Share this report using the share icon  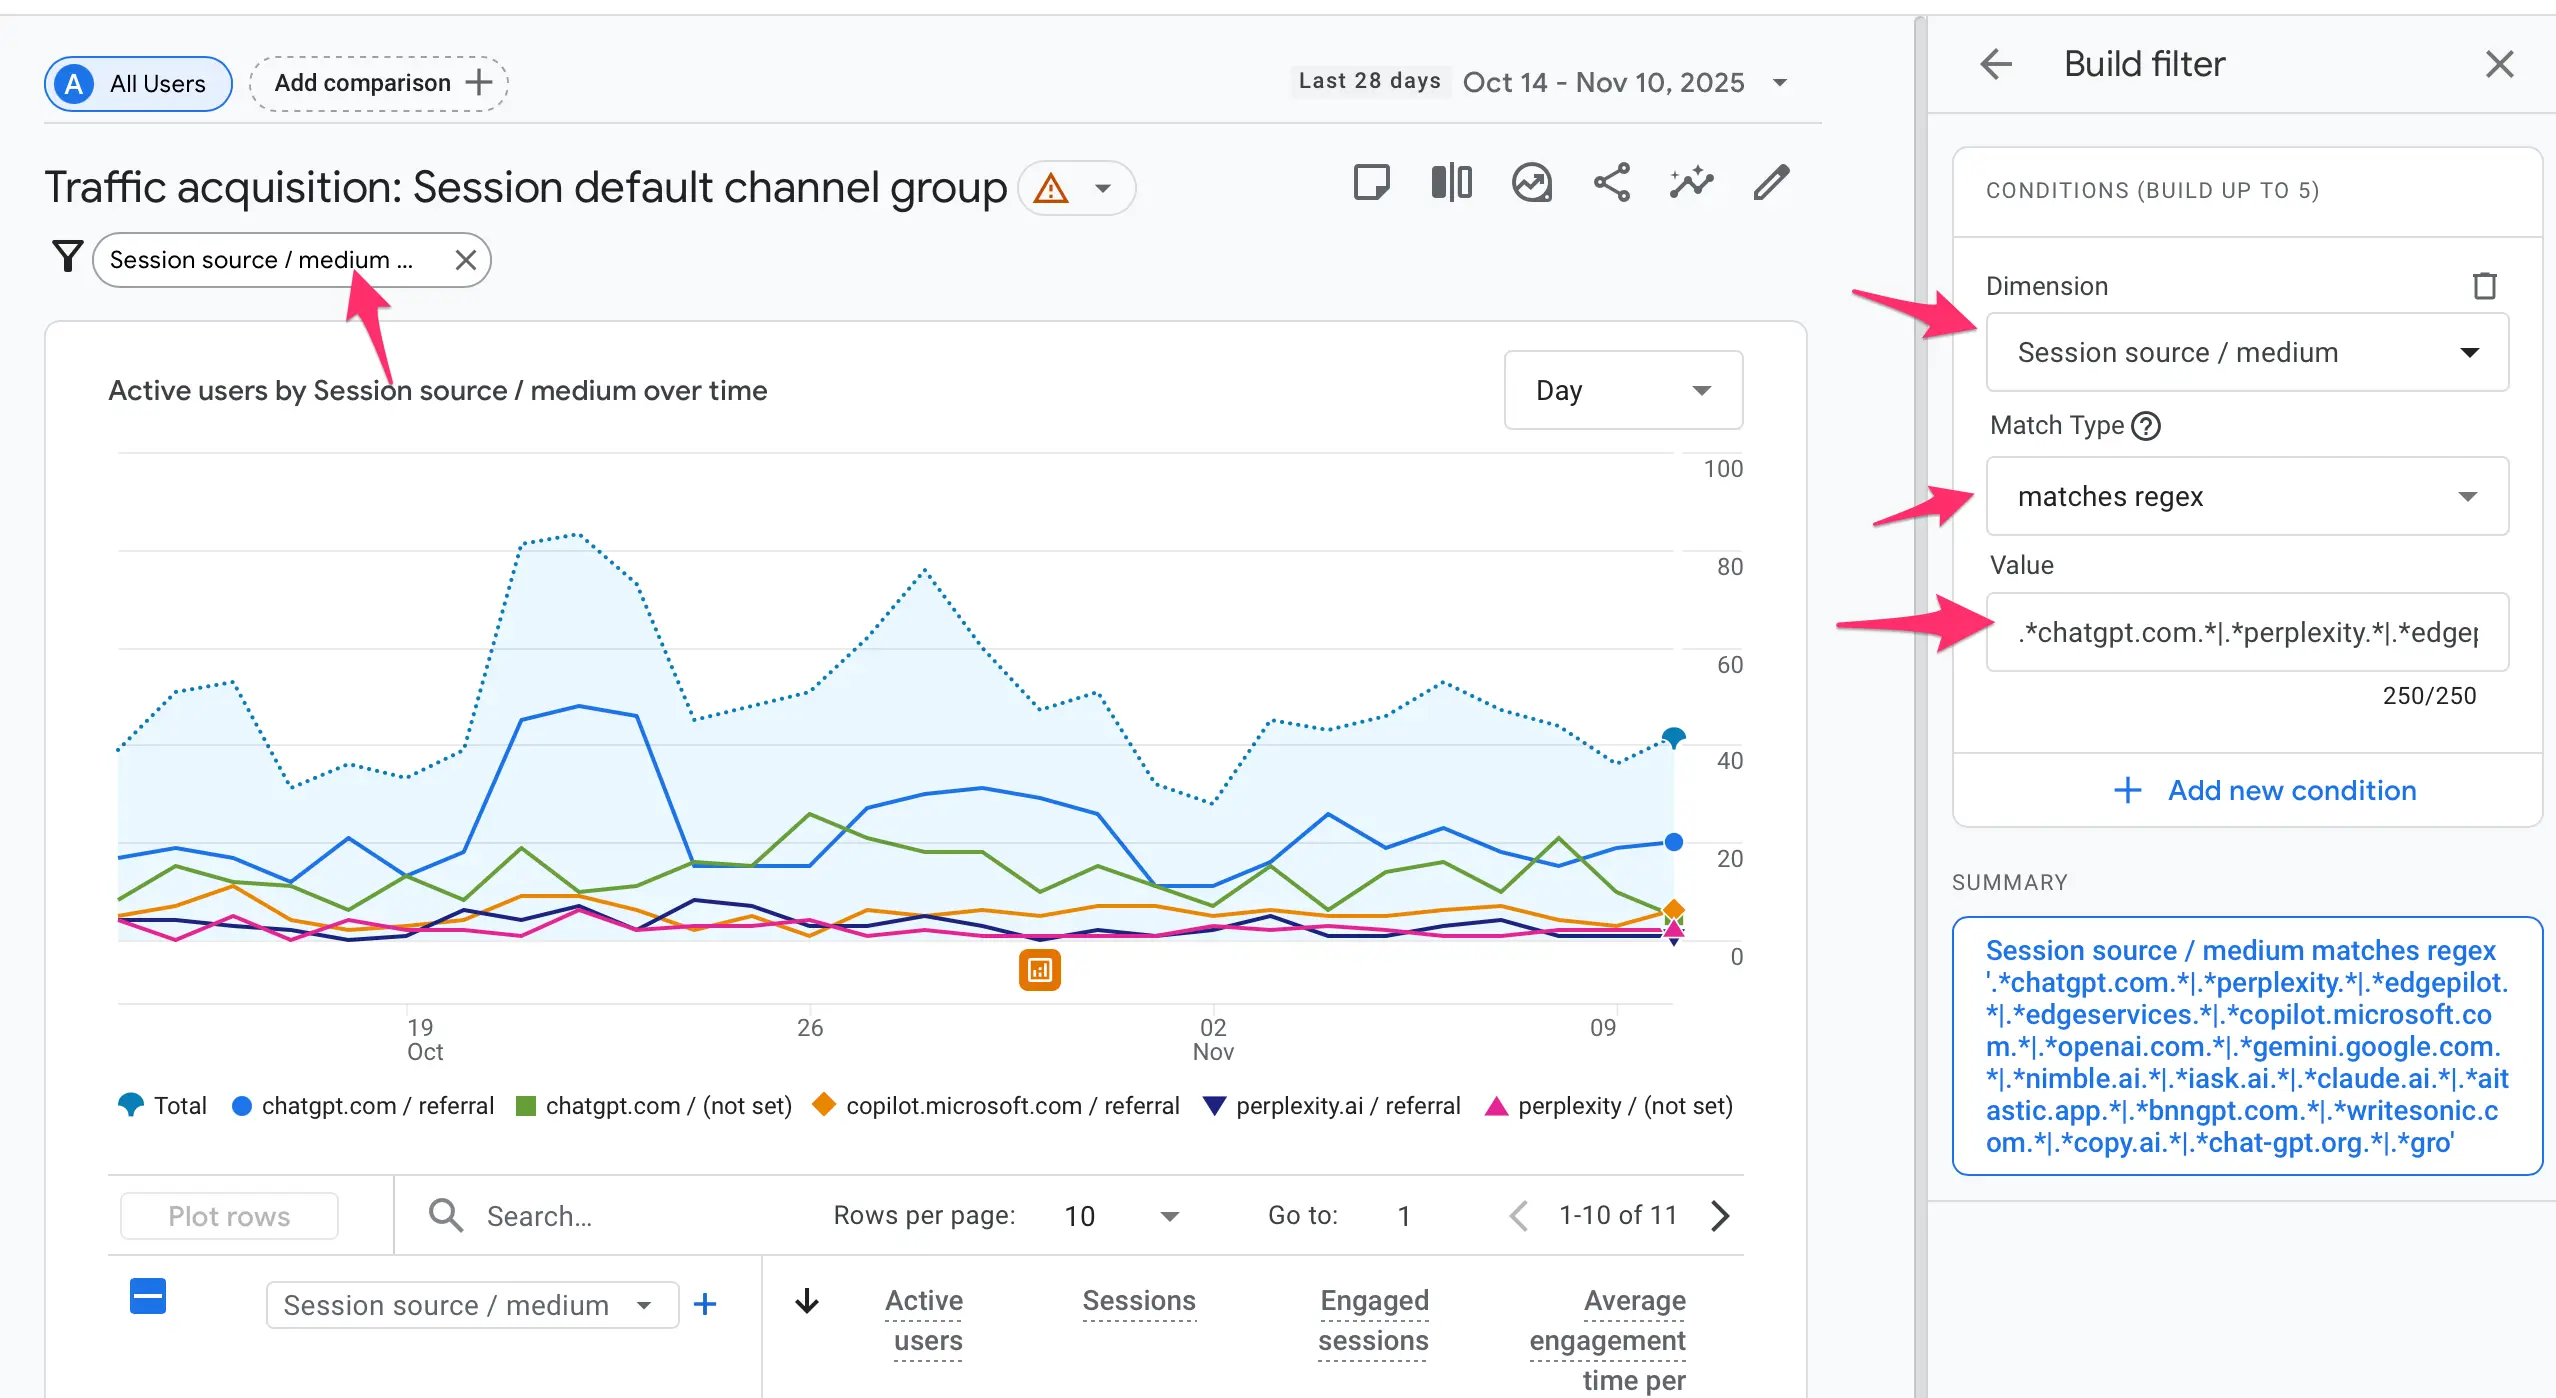point(1612,183)
